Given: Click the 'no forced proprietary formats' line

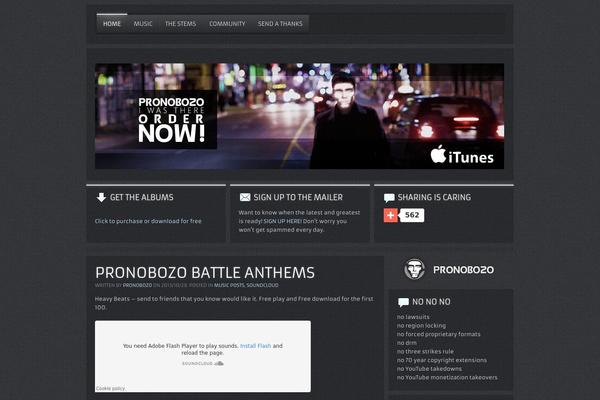Looking at the screenshot, I should click(439, 334).
